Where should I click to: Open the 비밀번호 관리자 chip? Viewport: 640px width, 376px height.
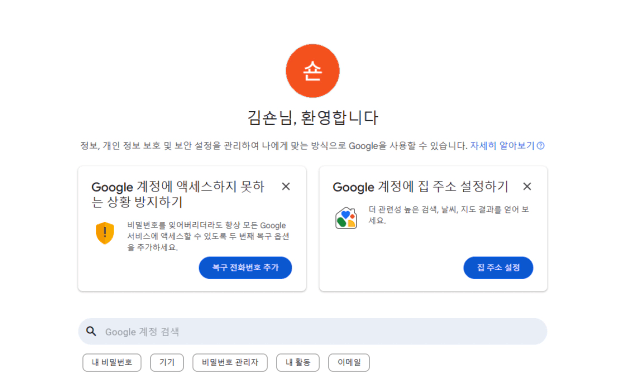pyautogui.click(x=230, y=363)
